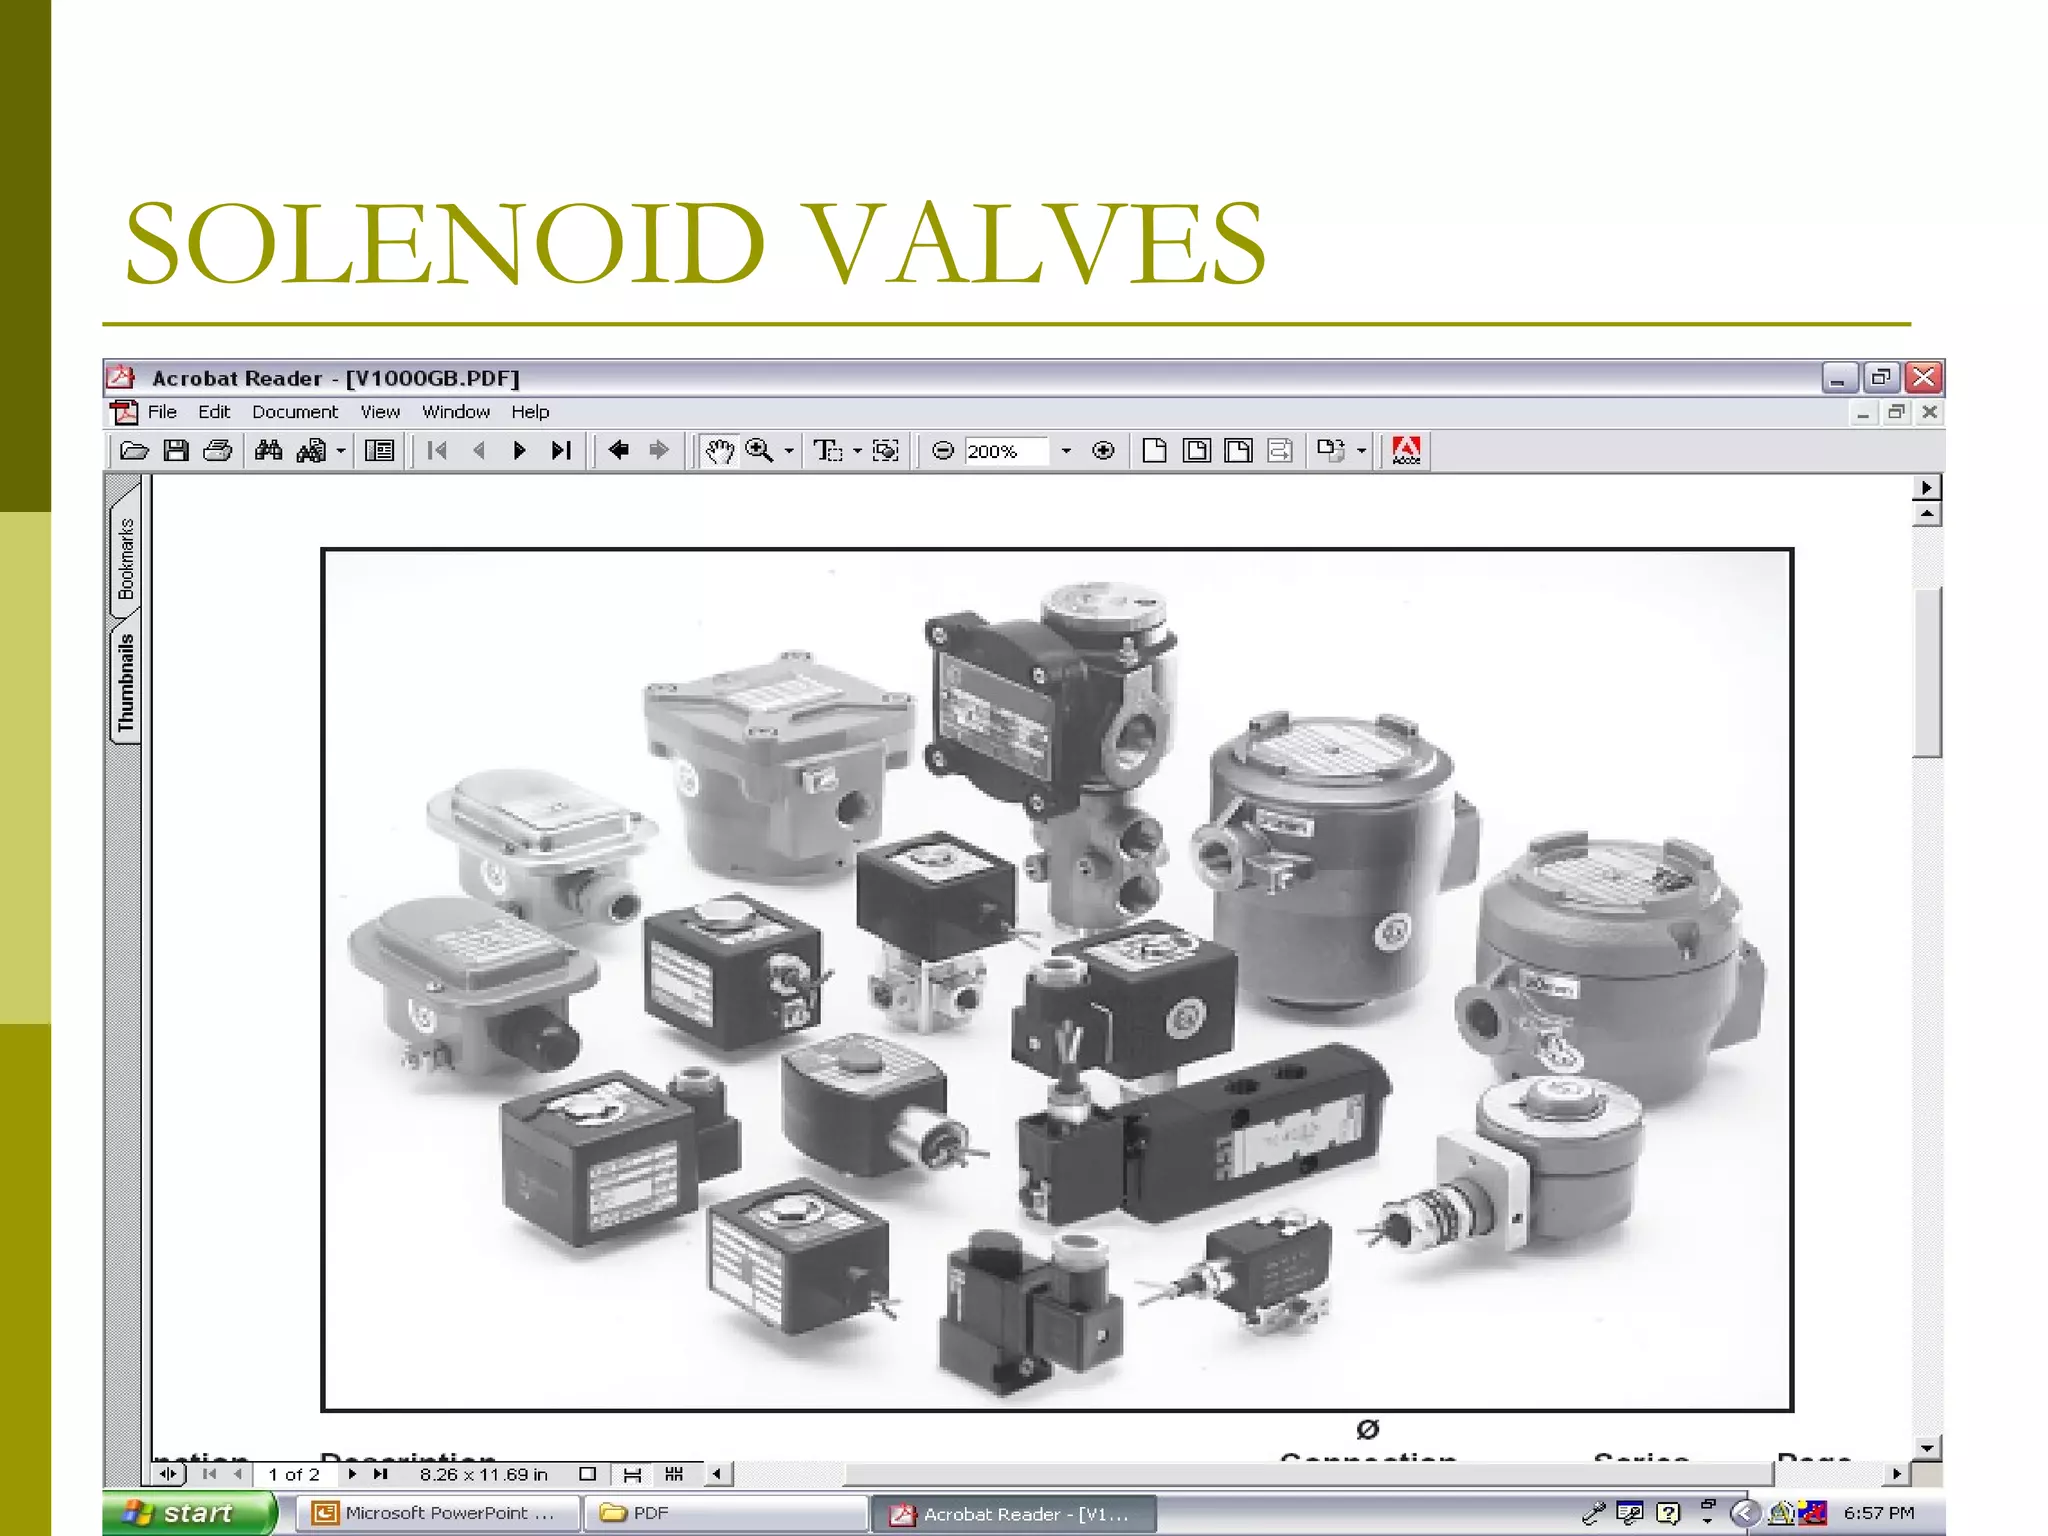Image resolution: width=2048 pixels, height=1536 pixels.
Task: Click status bar previous page button
Action: (238, 1474)
